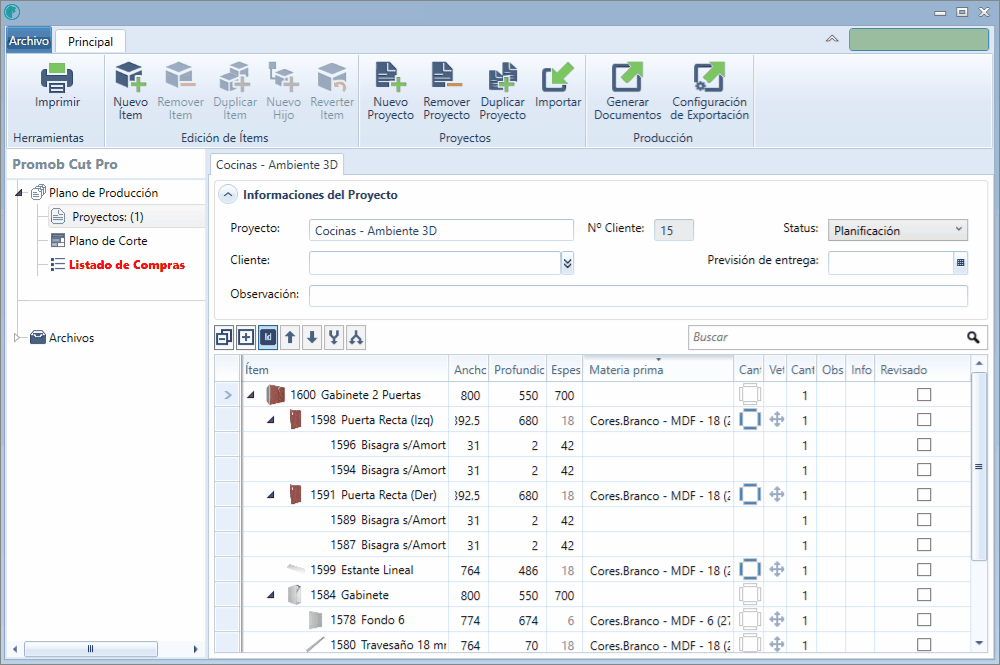The image size is (1000, 665).
Task: Click the Observación text field
Action: [x=638, y=296]
